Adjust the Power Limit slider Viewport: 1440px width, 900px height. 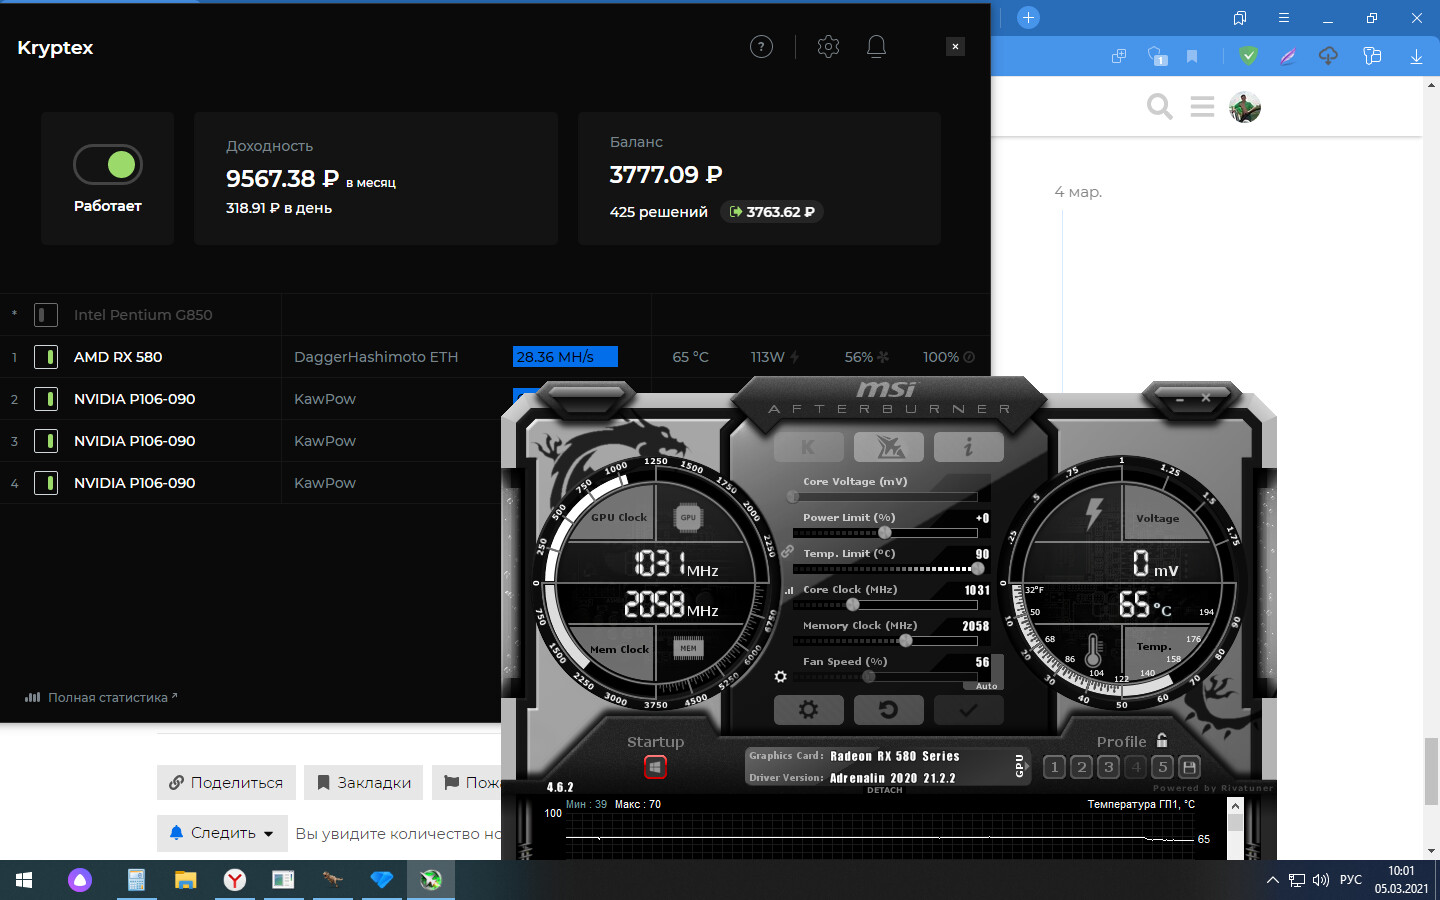point(885,532)
